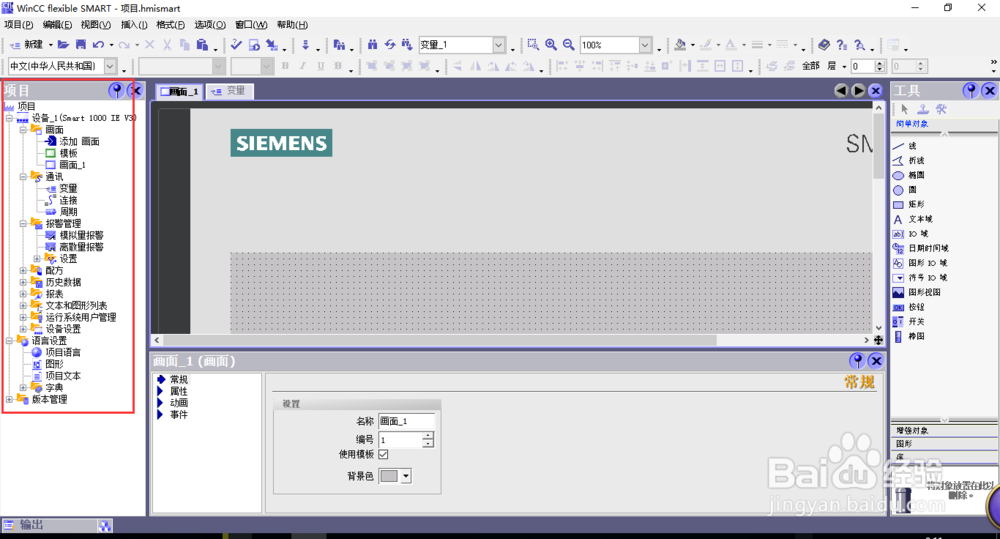This screenshot has height=539, width=1000.
Task: Select 项目语言 in project tree
Action: tap(63, 353)
